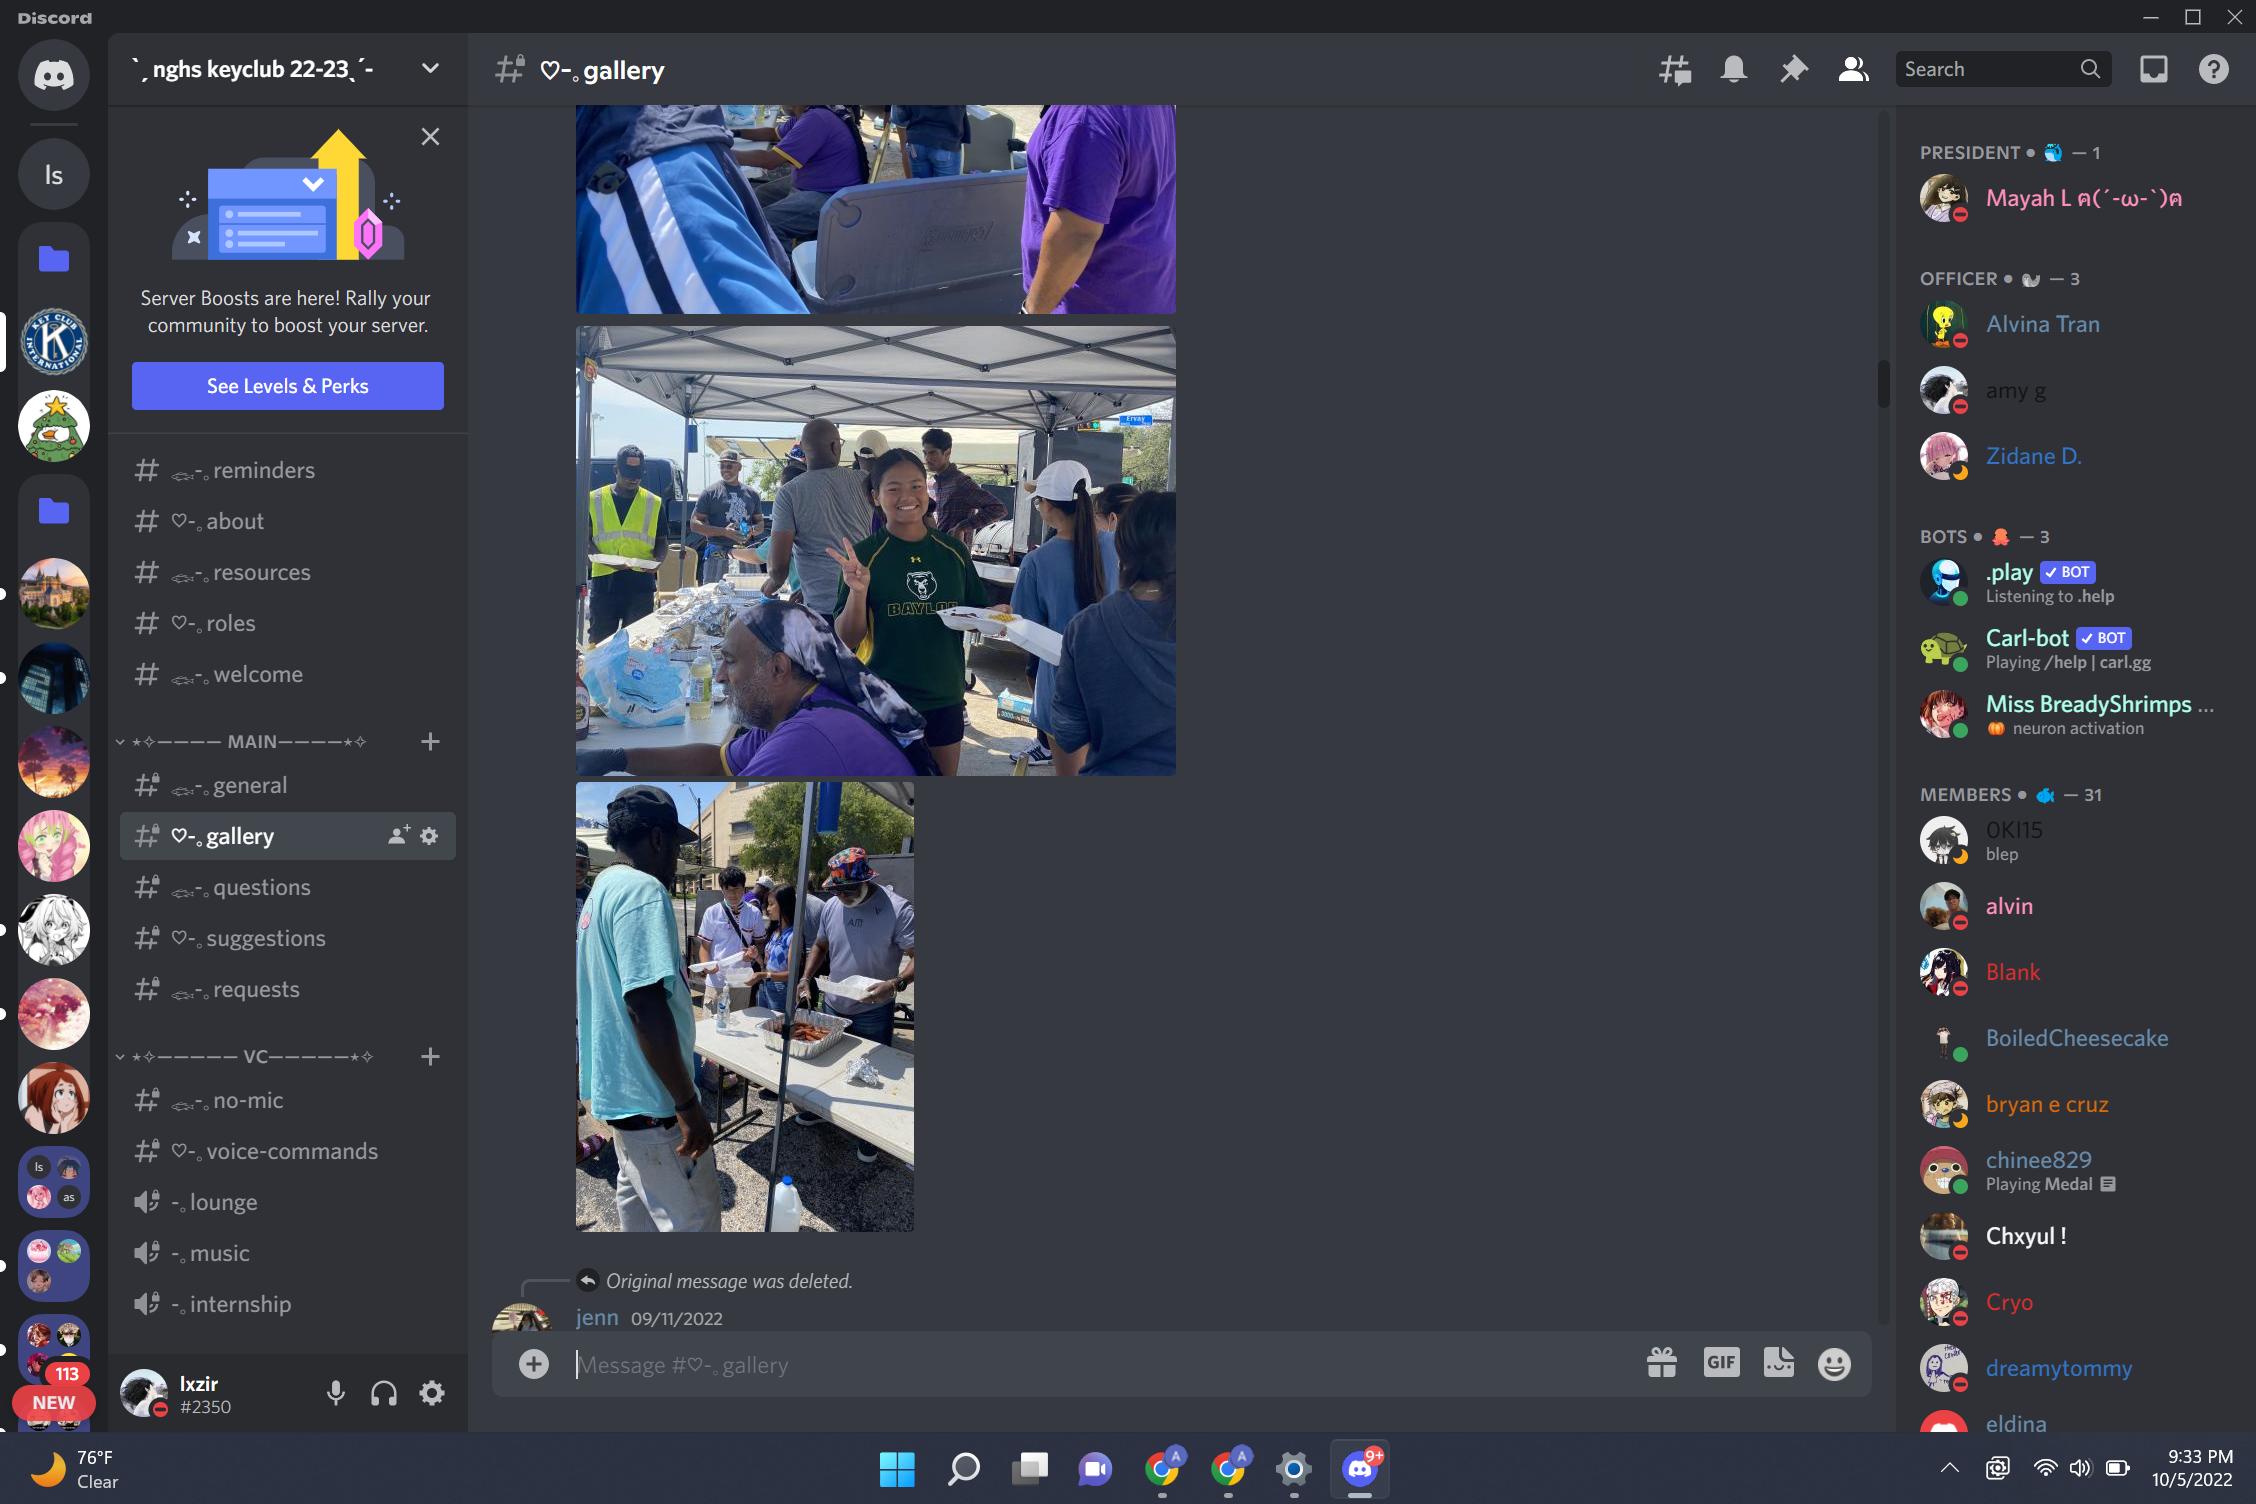Click the gift Nitro icon
This screenshot has width=2256, height=1504.
click(x=1662, y=1363)
